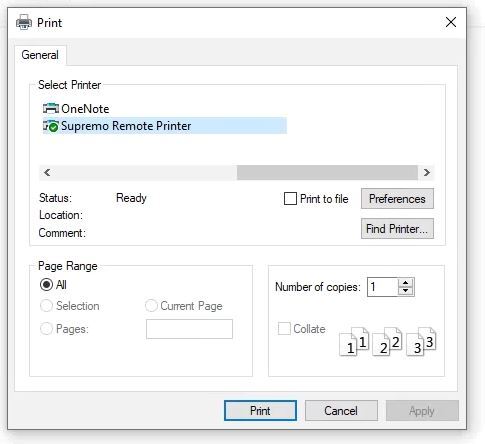Select the Supremo Remote Printer icon

51,126
